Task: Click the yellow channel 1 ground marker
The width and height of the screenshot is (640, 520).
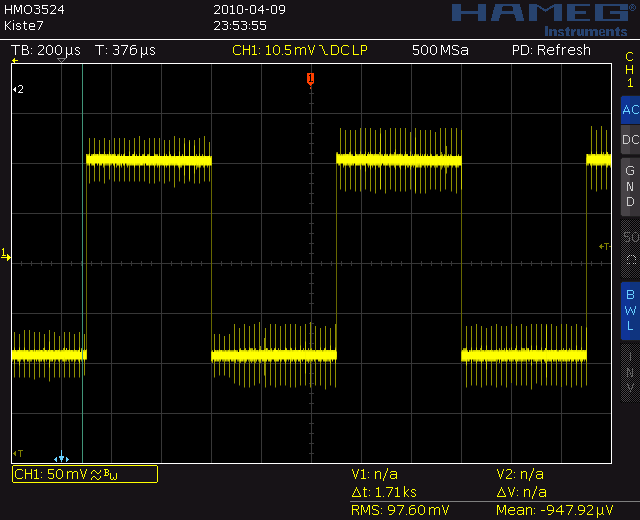Action: click(6, 254)
